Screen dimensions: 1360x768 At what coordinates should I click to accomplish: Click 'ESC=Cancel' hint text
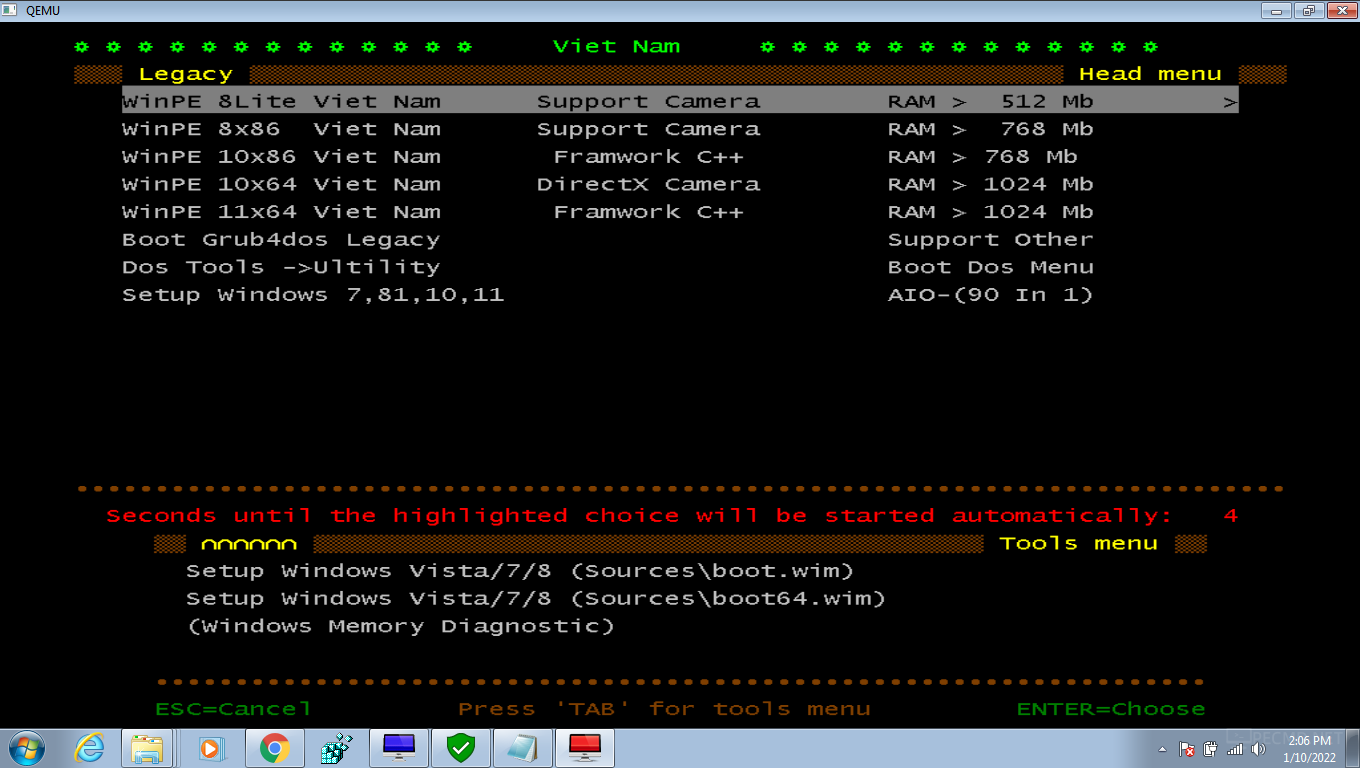click(x=233, y=709)
